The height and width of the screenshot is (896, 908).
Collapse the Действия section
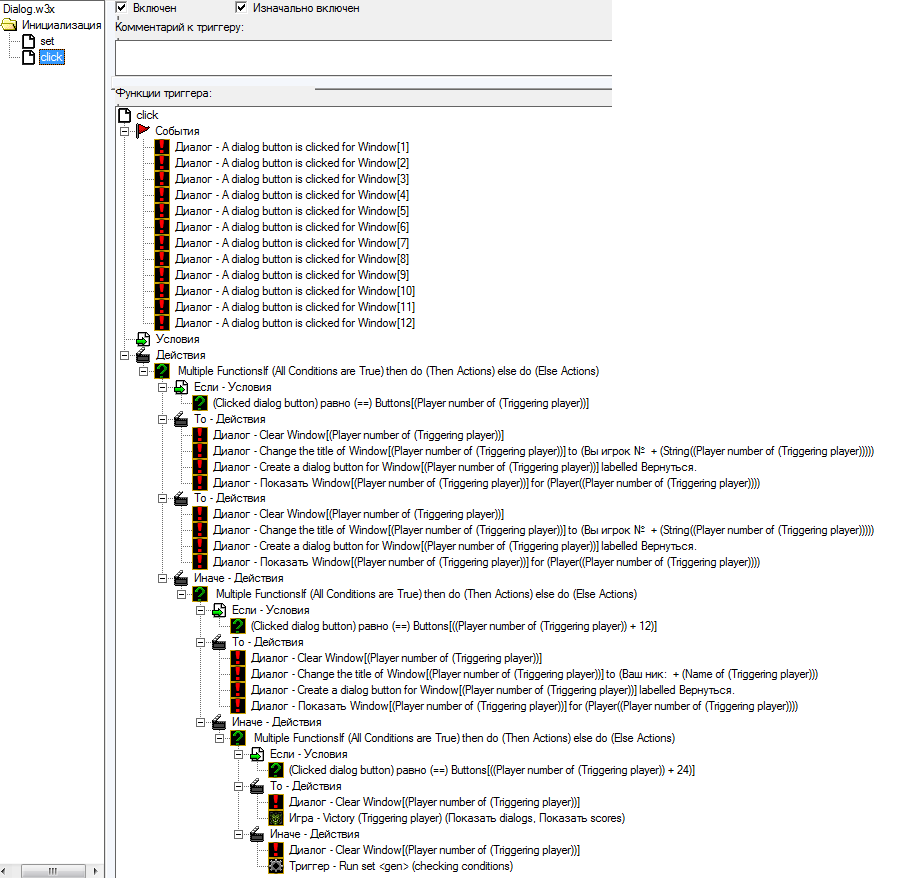(x=125, y=355)
